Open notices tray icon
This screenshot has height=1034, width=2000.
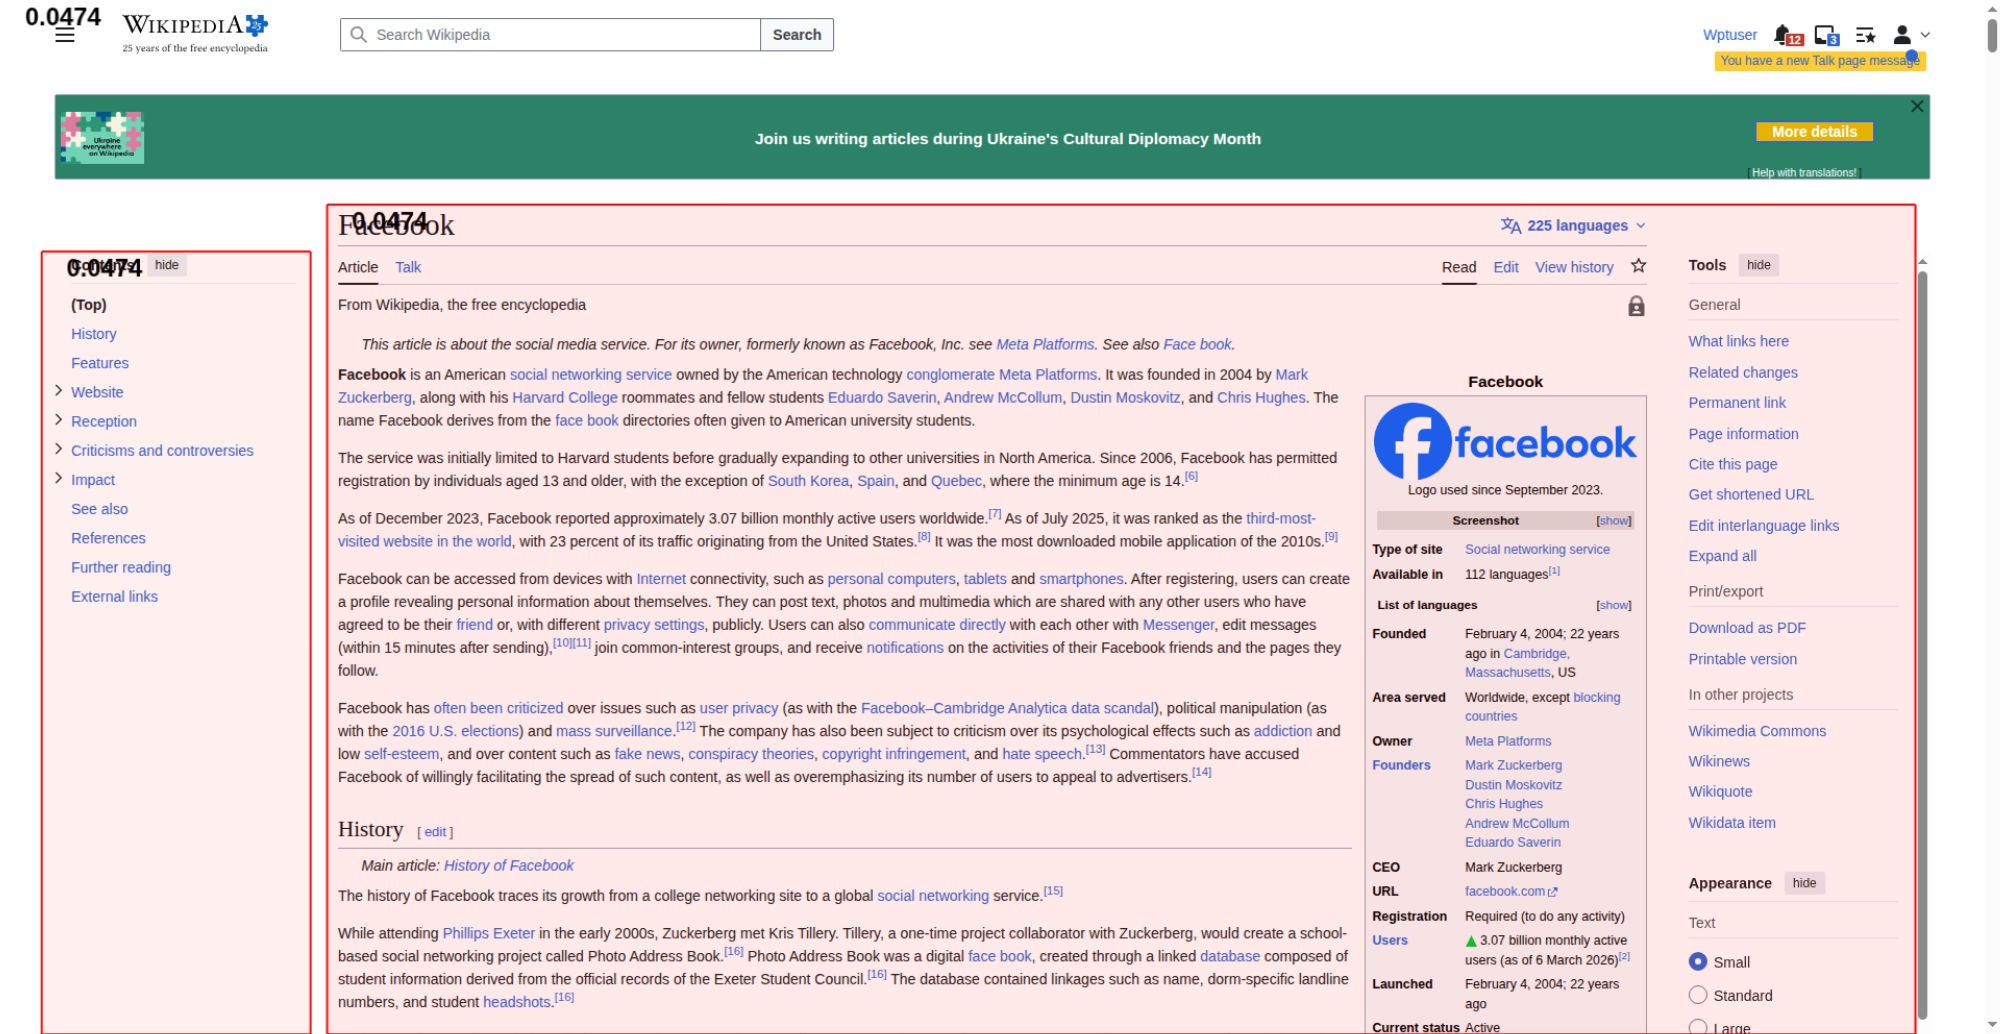click(x=1826, y=35)
